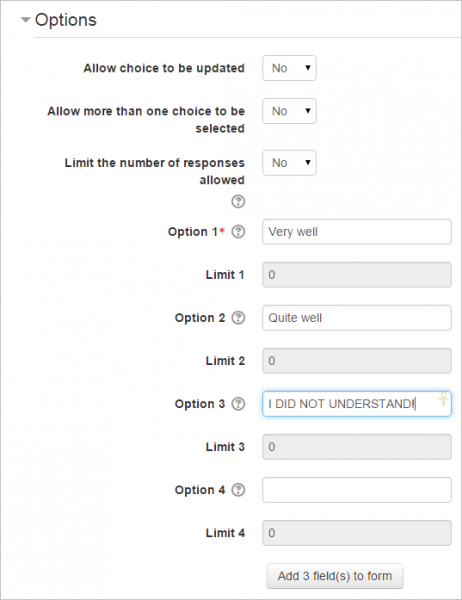Screen dimensions: 462x600
Task: Open Limit the number of responses dropdown
Action: pyautogui.click(x=289, y=163)
